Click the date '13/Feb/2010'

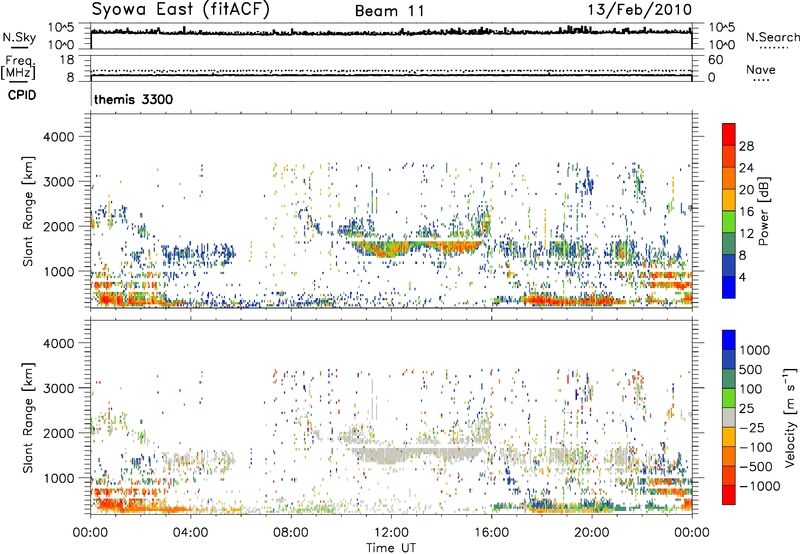pos(640,10)
